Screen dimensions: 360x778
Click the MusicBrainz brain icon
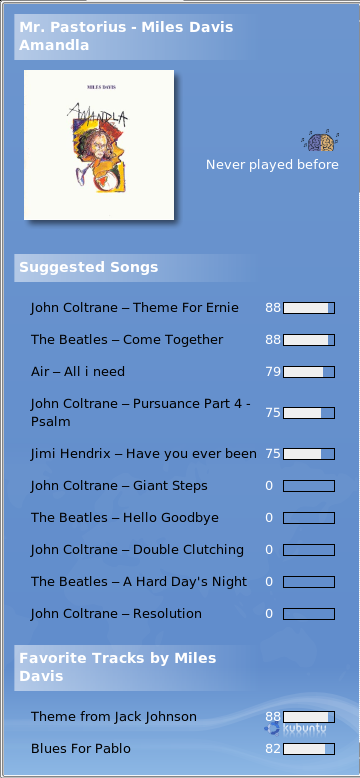click(320, 141)
